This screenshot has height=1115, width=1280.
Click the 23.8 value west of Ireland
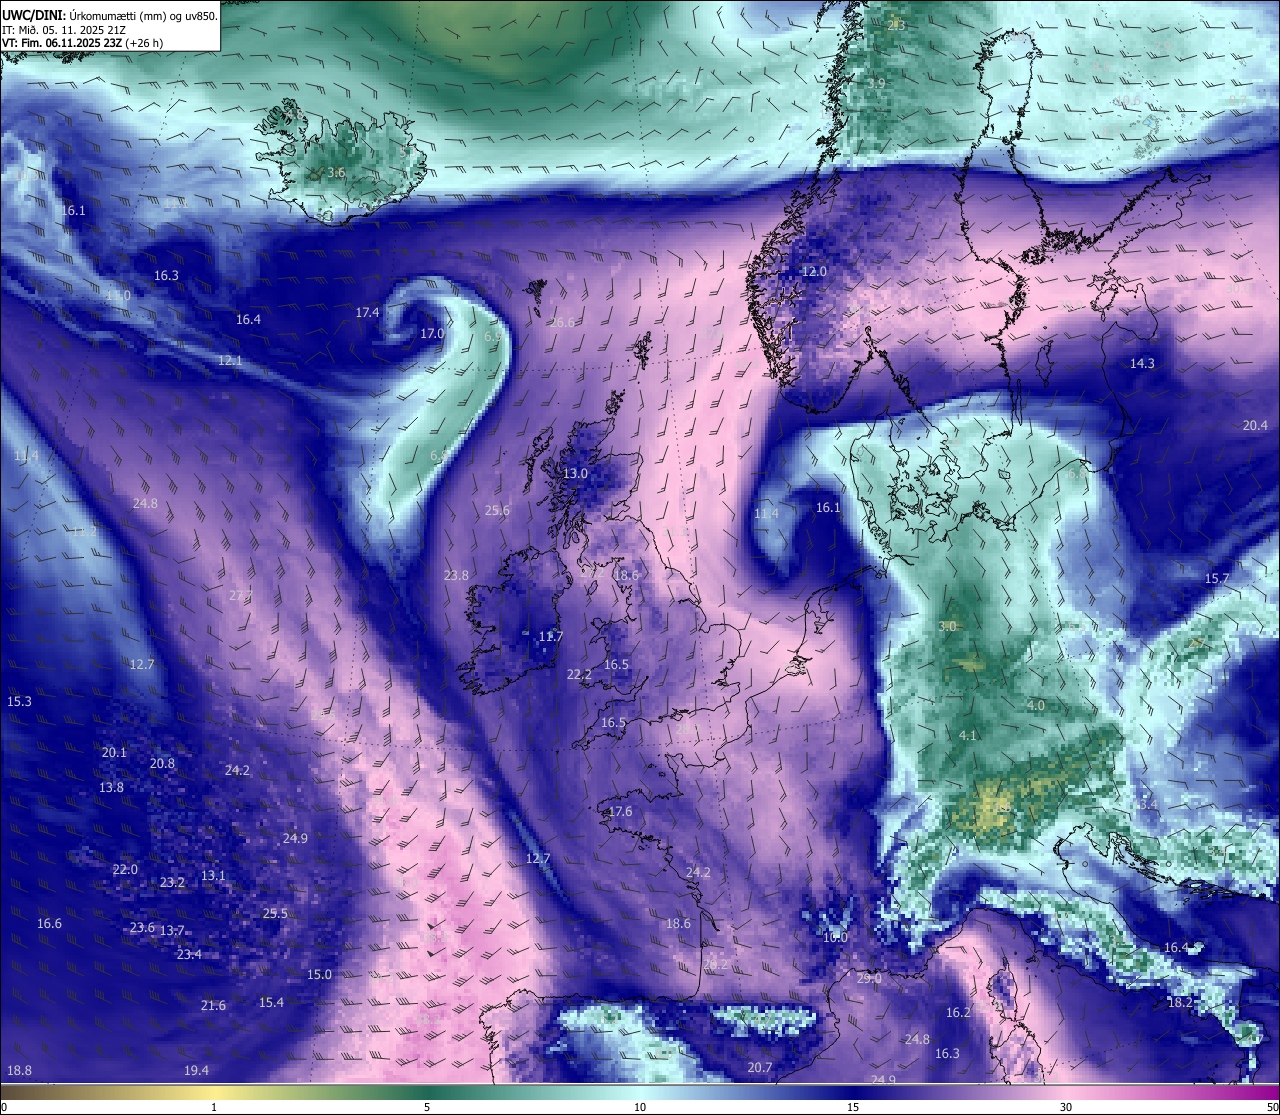(456, 576)
